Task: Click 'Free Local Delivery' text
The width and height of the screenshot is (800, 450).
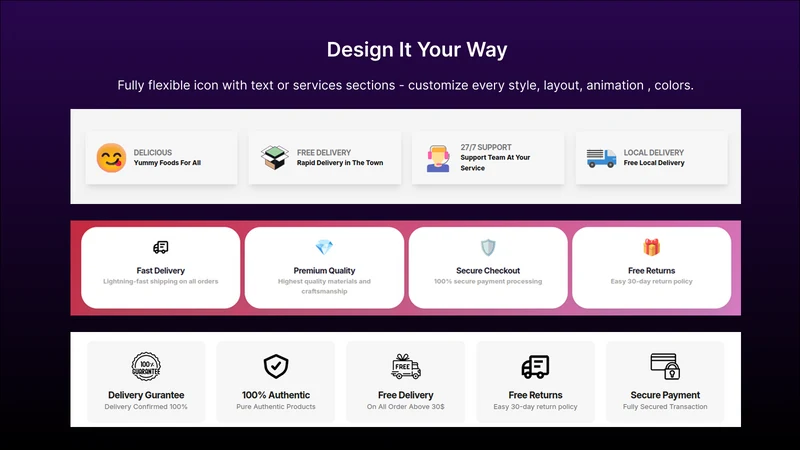Action: (654, 163)
